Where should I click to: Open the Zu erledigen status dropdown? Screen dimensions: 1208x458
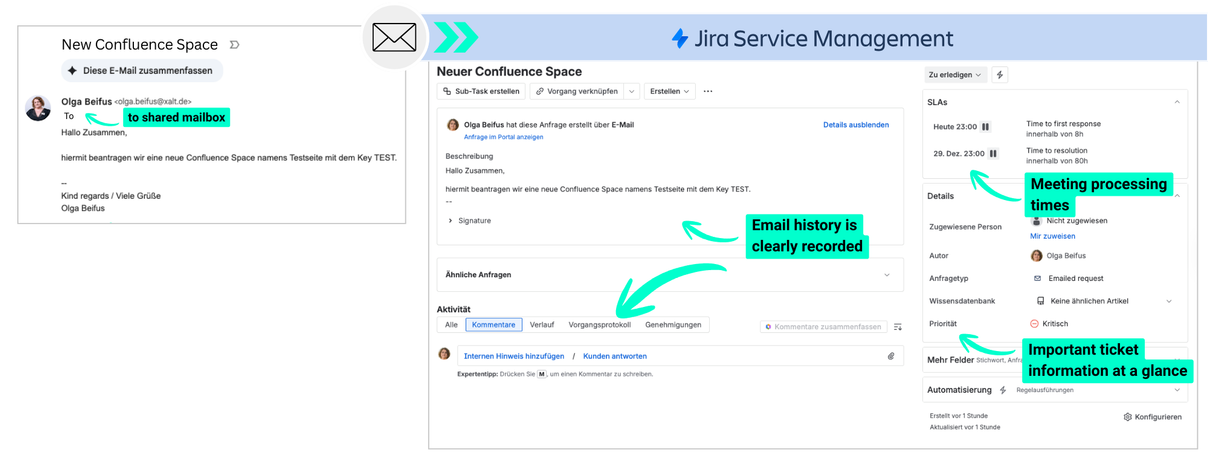[956, 75]
